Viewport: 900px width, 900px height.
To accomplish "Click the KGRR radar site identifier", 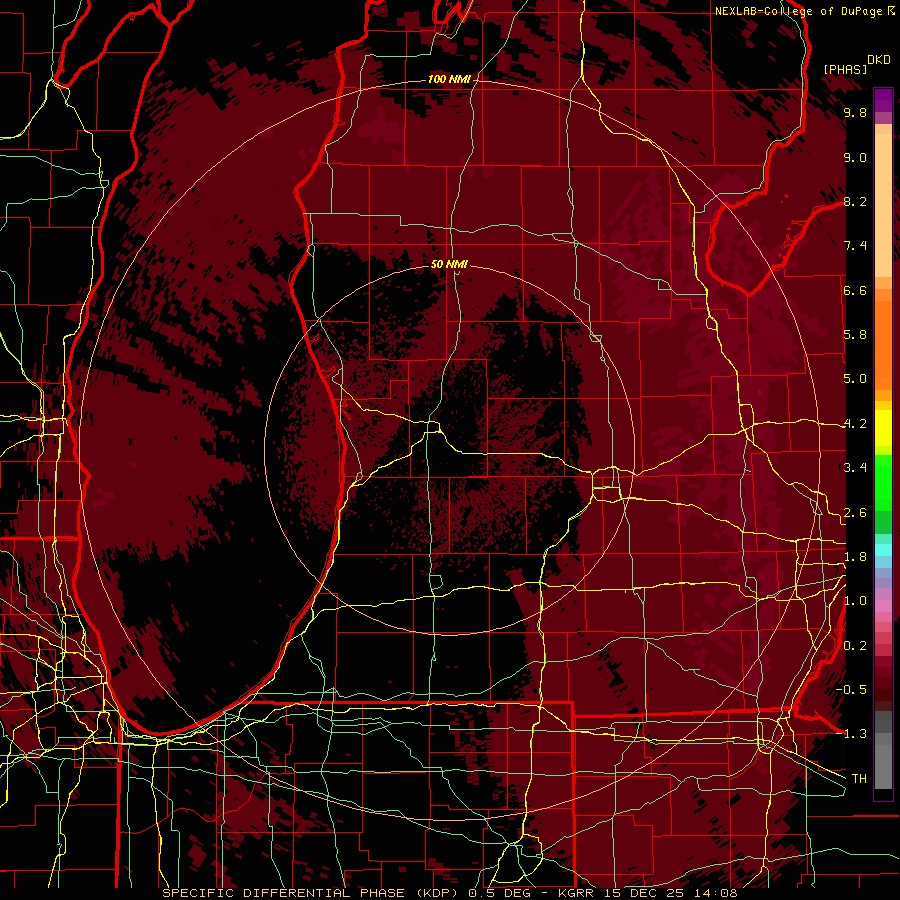I will tap(576, 893).
